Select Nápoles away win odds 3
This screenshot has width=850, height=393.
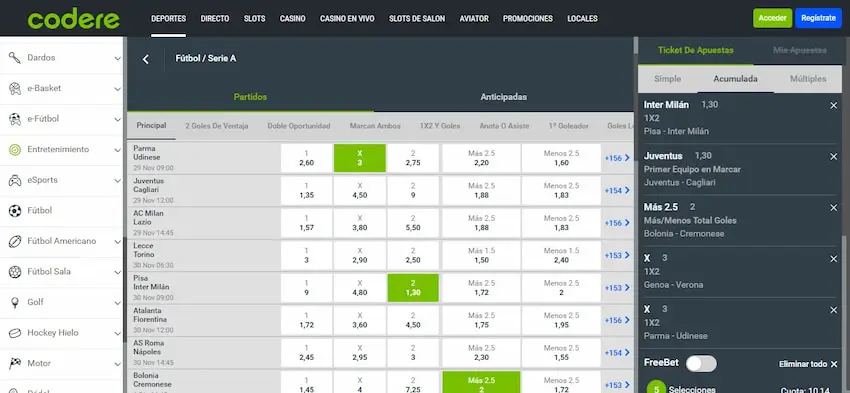point(413,353)
